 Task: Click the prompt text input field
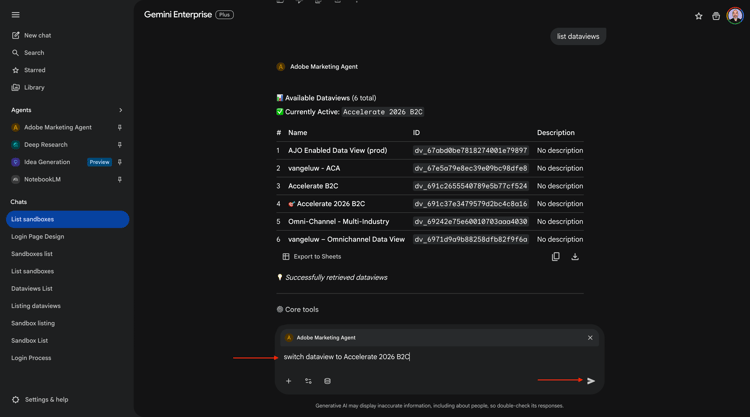(439, 357)
